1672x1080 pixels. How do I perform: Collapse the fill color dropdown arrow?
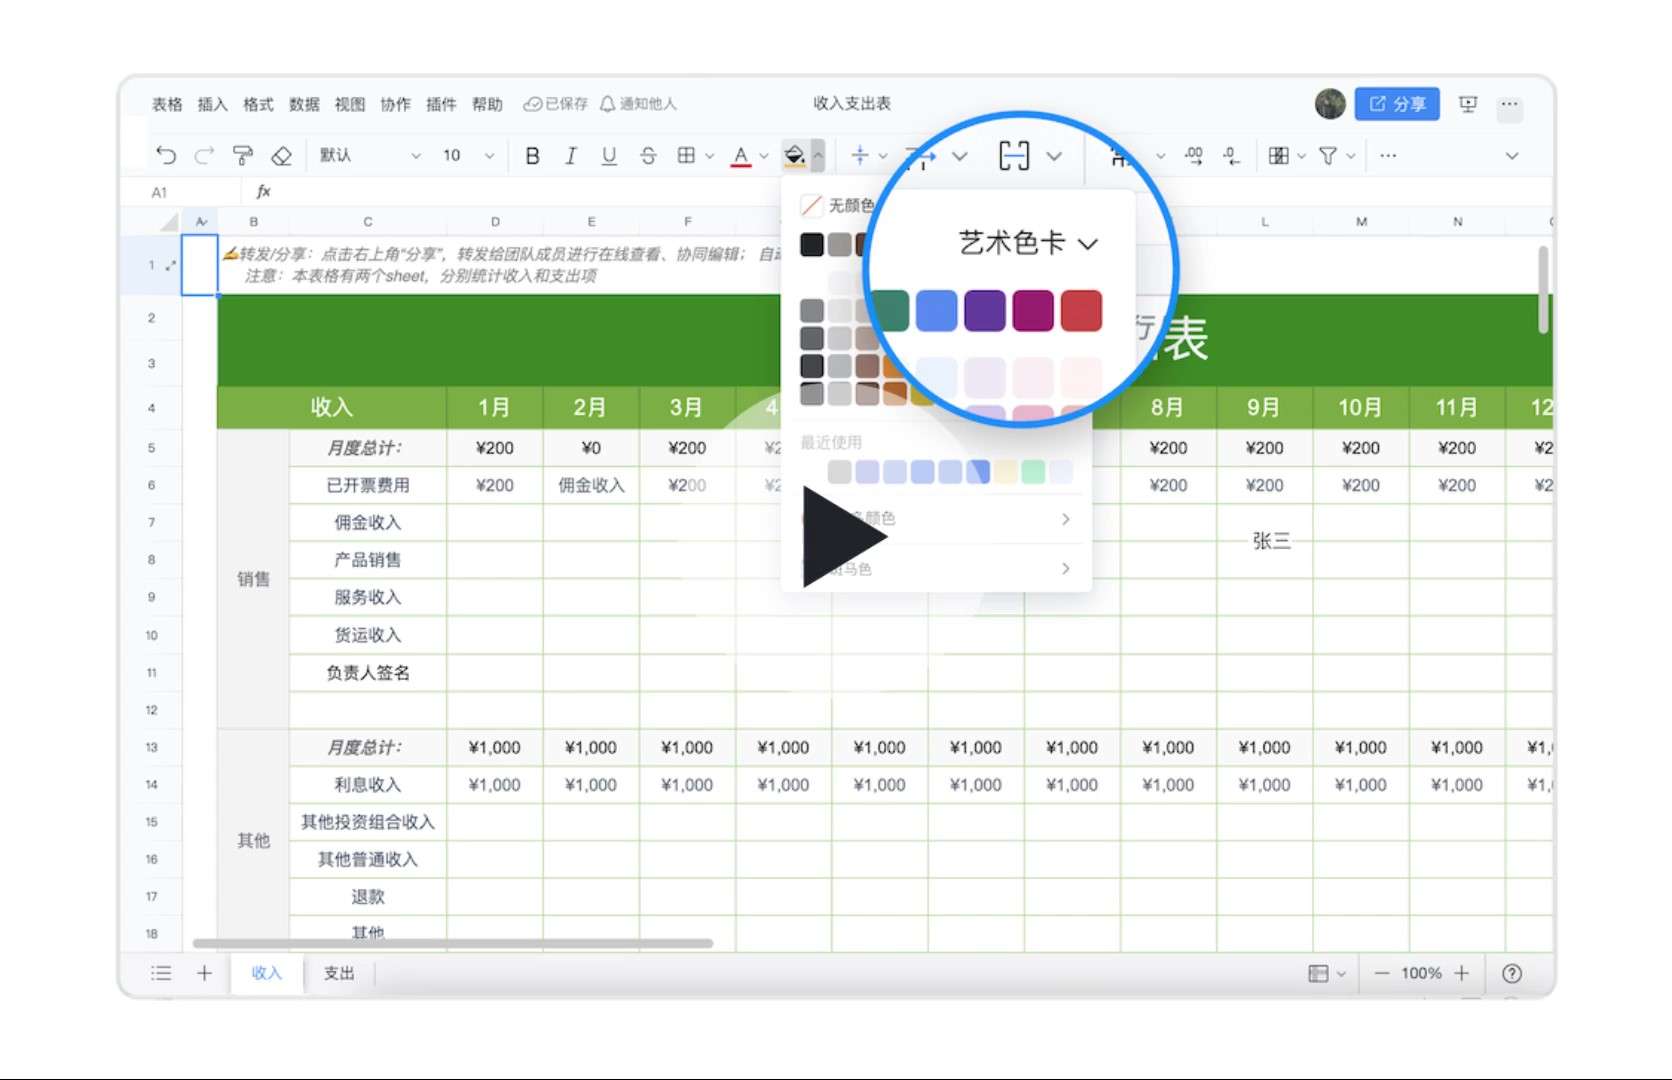(818, 156)
